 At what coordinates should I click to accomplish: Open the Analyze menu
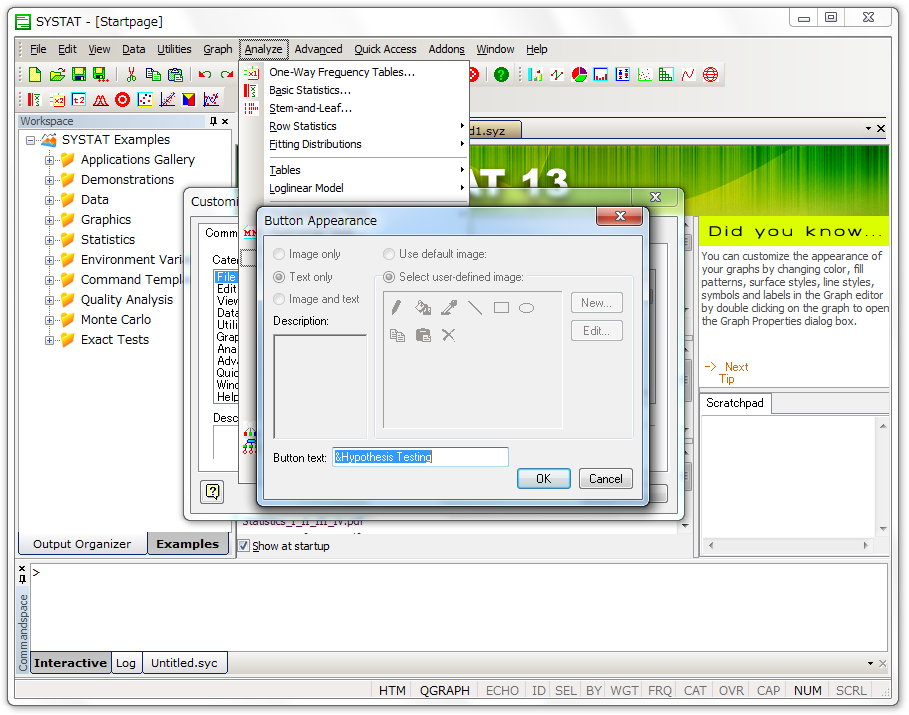263,49
